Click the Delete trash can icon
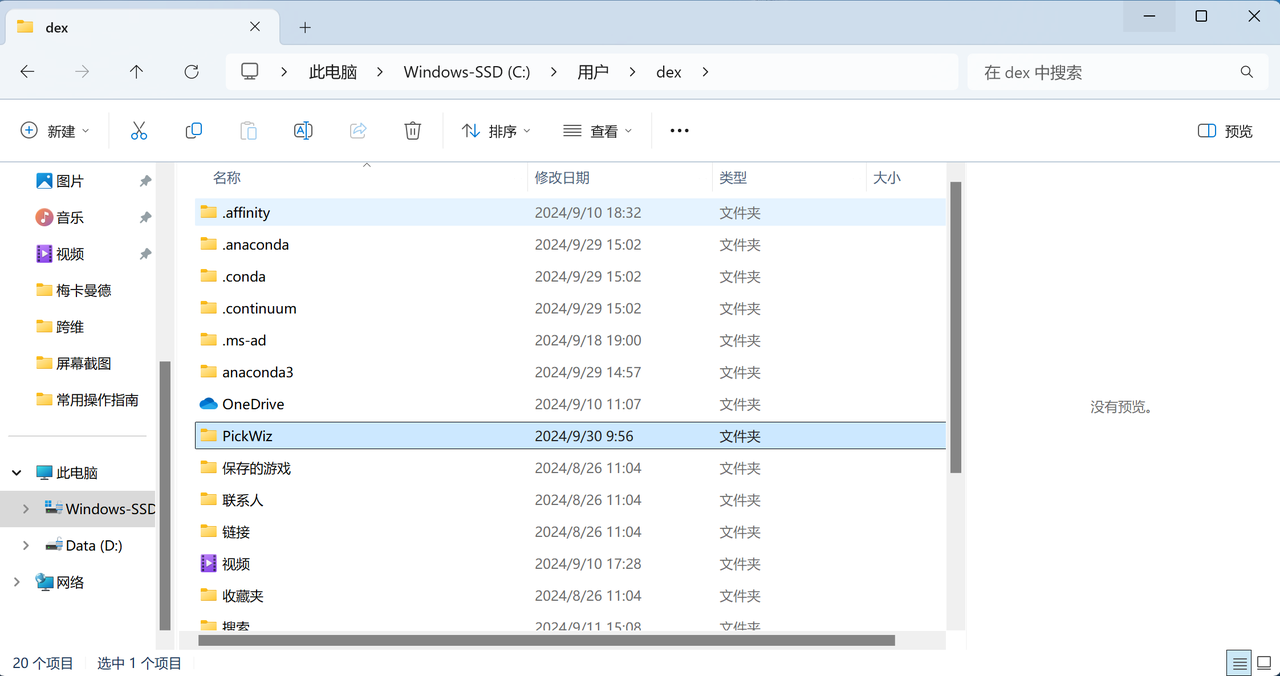This screenshot has width=1280, height=676. [412, 131]
